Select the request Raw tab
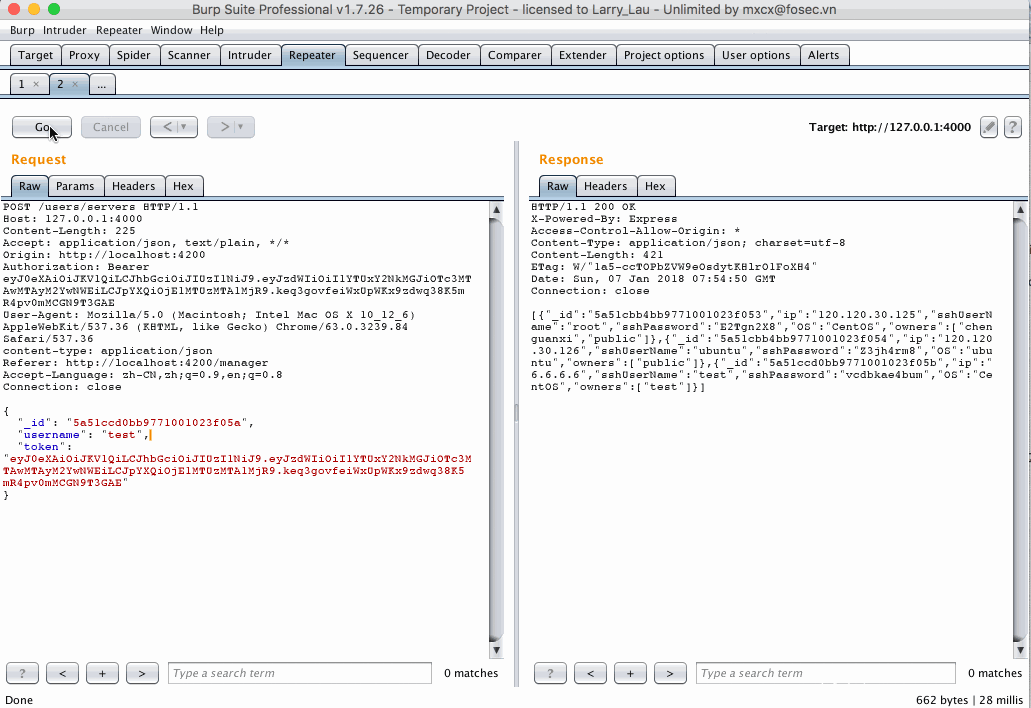 click(30, 186)
